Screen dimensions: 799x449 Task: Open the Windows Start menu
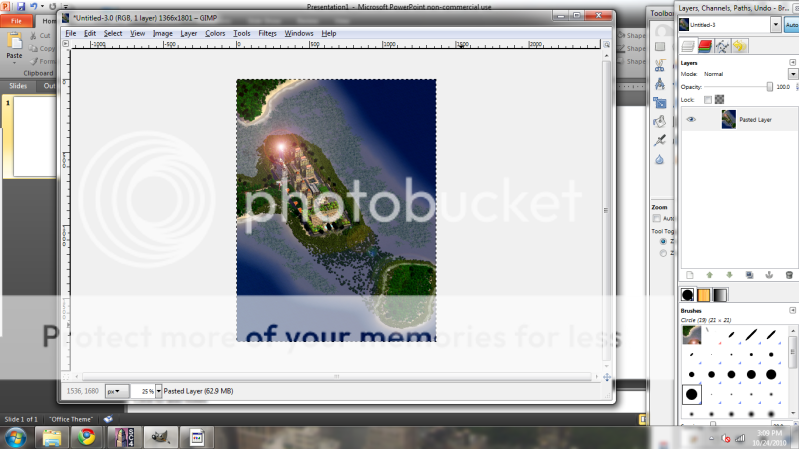click(x=15, y=437)
